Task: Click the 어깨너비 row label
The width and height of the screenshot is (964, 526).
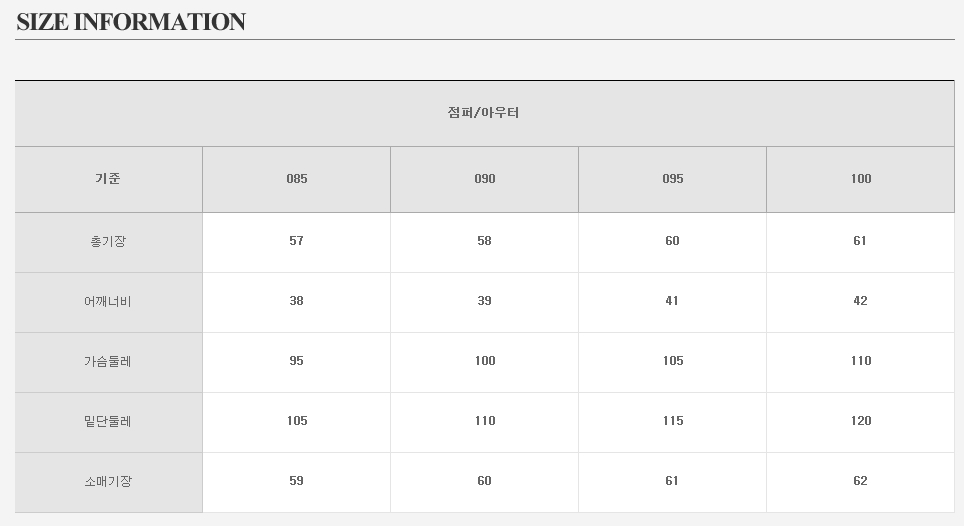Action: pyautogui.click(x=108, y=301)
